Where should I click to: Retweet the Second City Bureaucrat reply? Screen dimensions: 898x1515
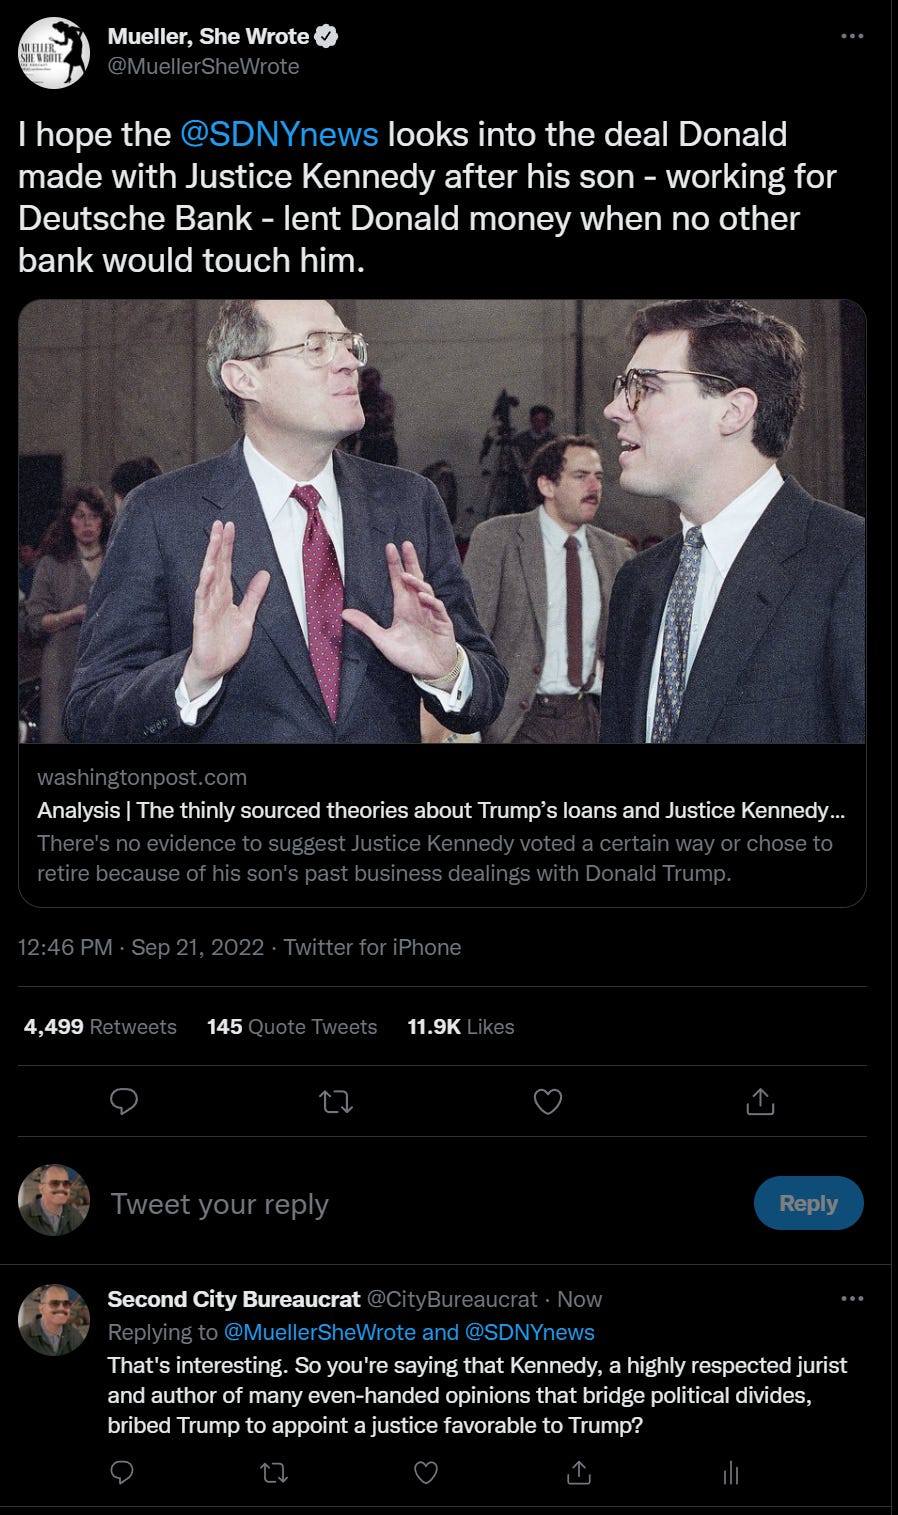point(274,1473)
